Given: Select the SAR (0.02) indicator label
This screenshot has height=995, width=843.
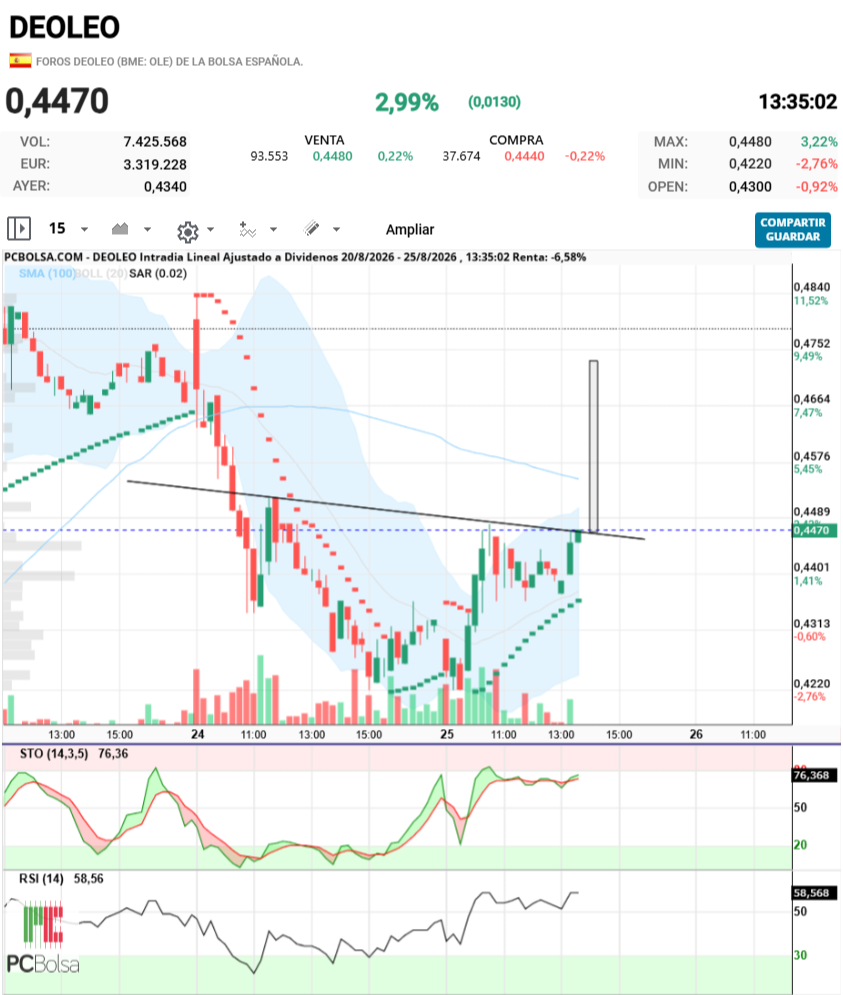Looking at the screenshot, I should click(x=158, y=273).
